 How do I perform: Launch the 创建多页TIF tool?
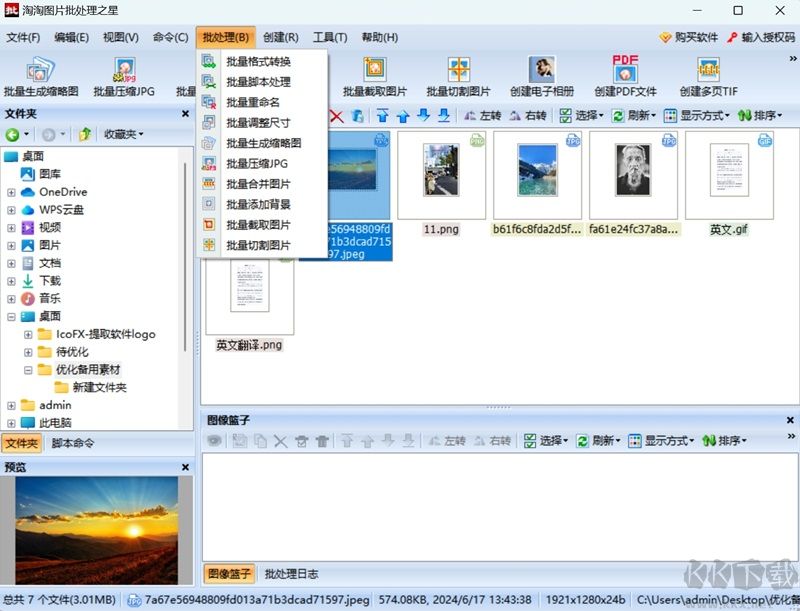point(708,76)
